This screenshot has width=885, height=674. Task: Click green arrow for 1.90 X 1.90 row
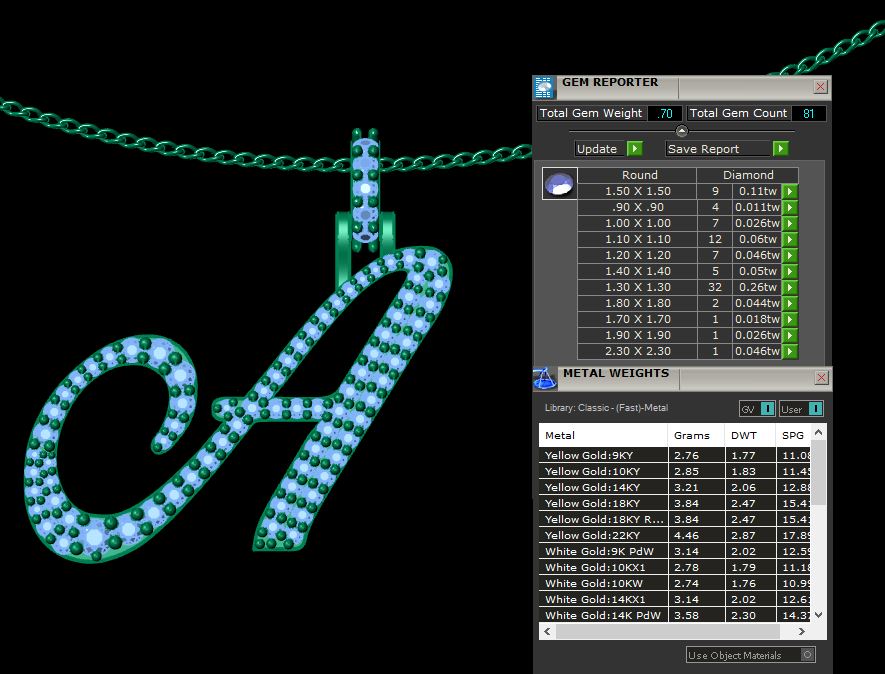tap(790, 335)
